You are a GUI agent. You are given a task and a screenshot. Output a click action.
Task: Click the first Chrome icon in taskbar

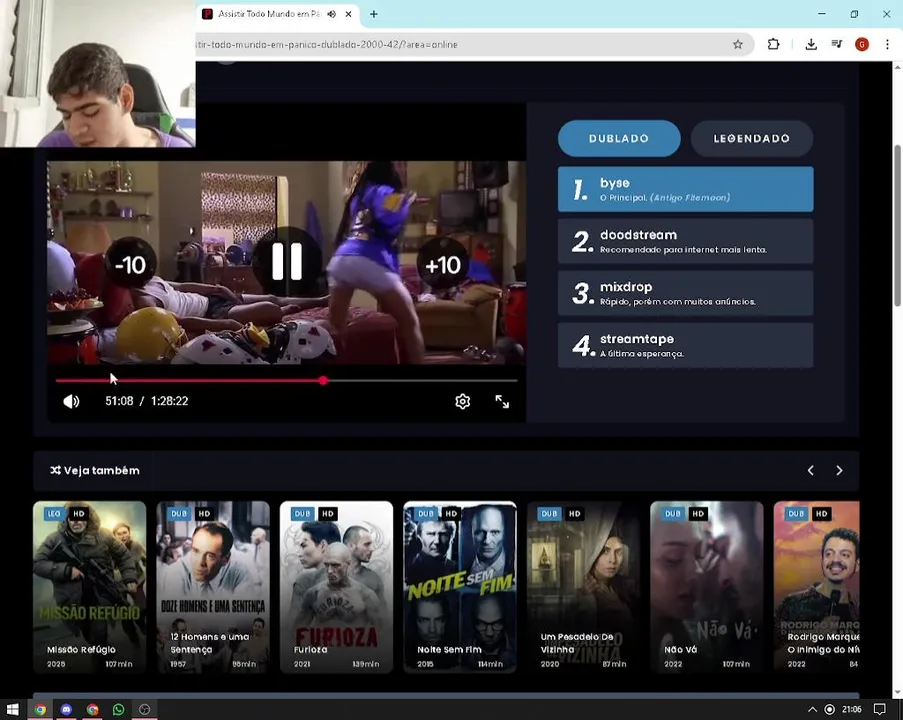(40, 709)
